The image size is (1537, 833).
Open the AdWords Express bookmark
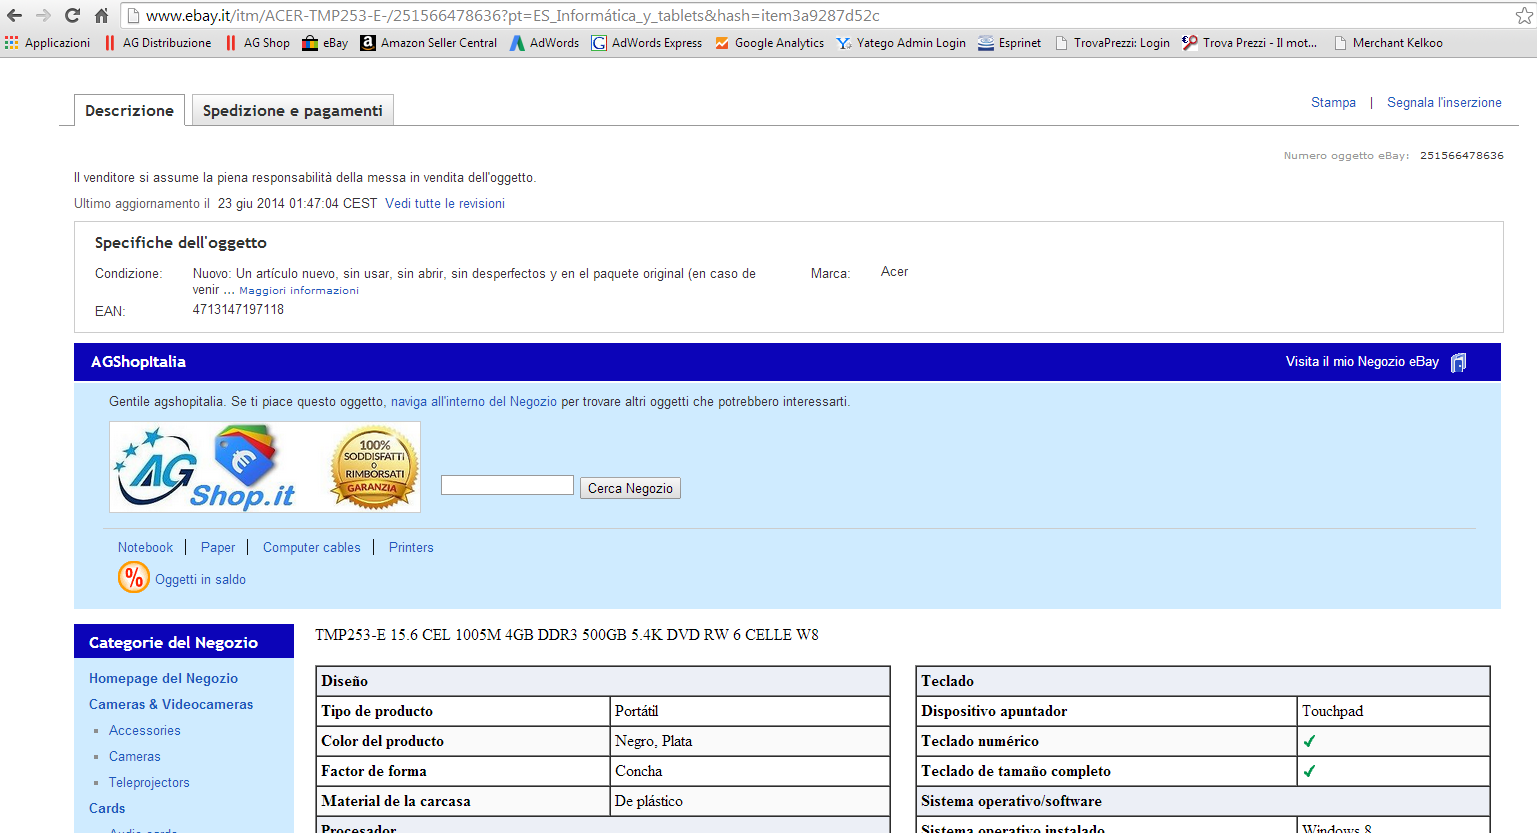[x=647, y=43]
